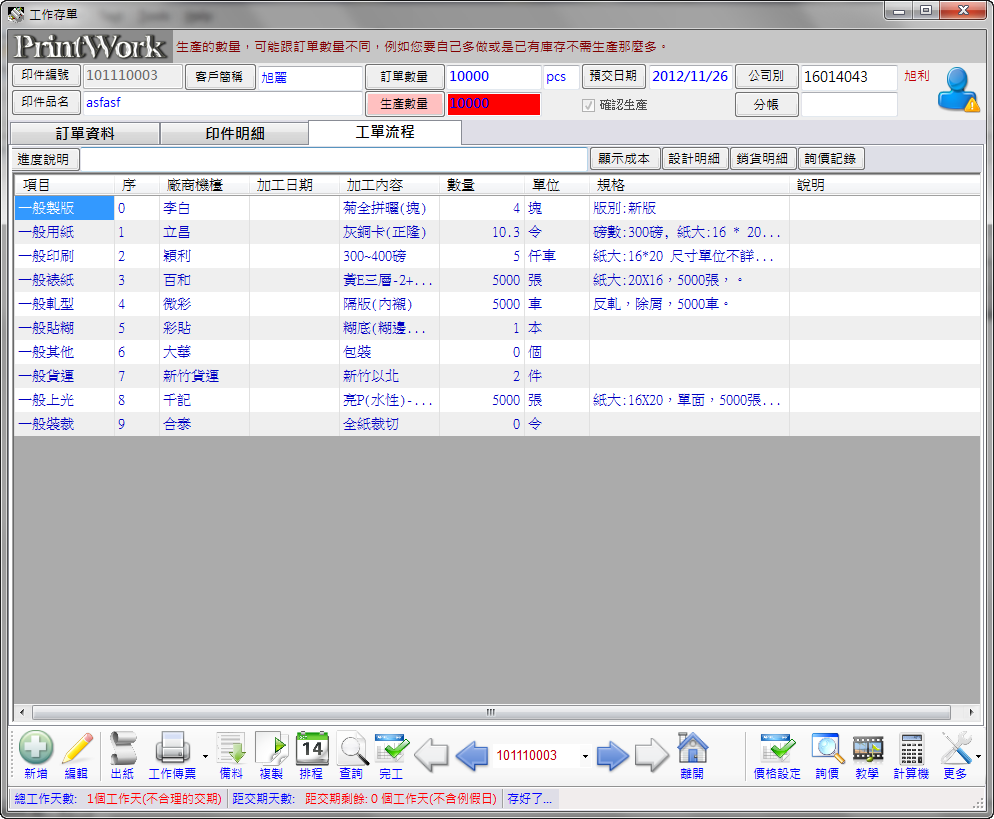Click the horizontal scrollbar right arrow
Screen dimensions: 994x819
coord(971,712)
